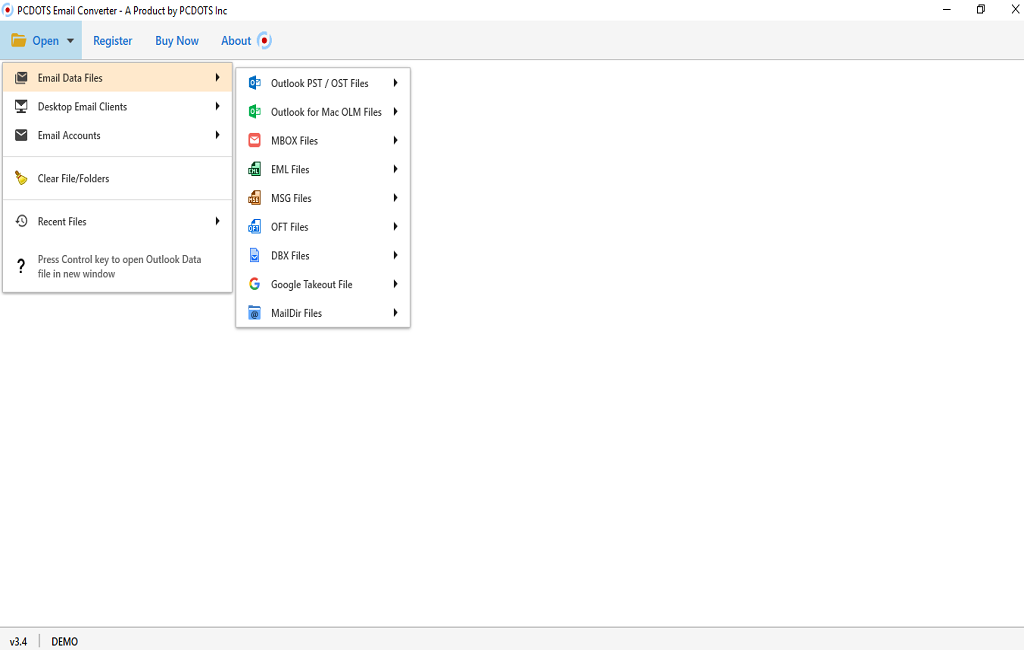Click the MSG Files icon
This screenshot has width=1024, height=650.
tap(255, 198)
